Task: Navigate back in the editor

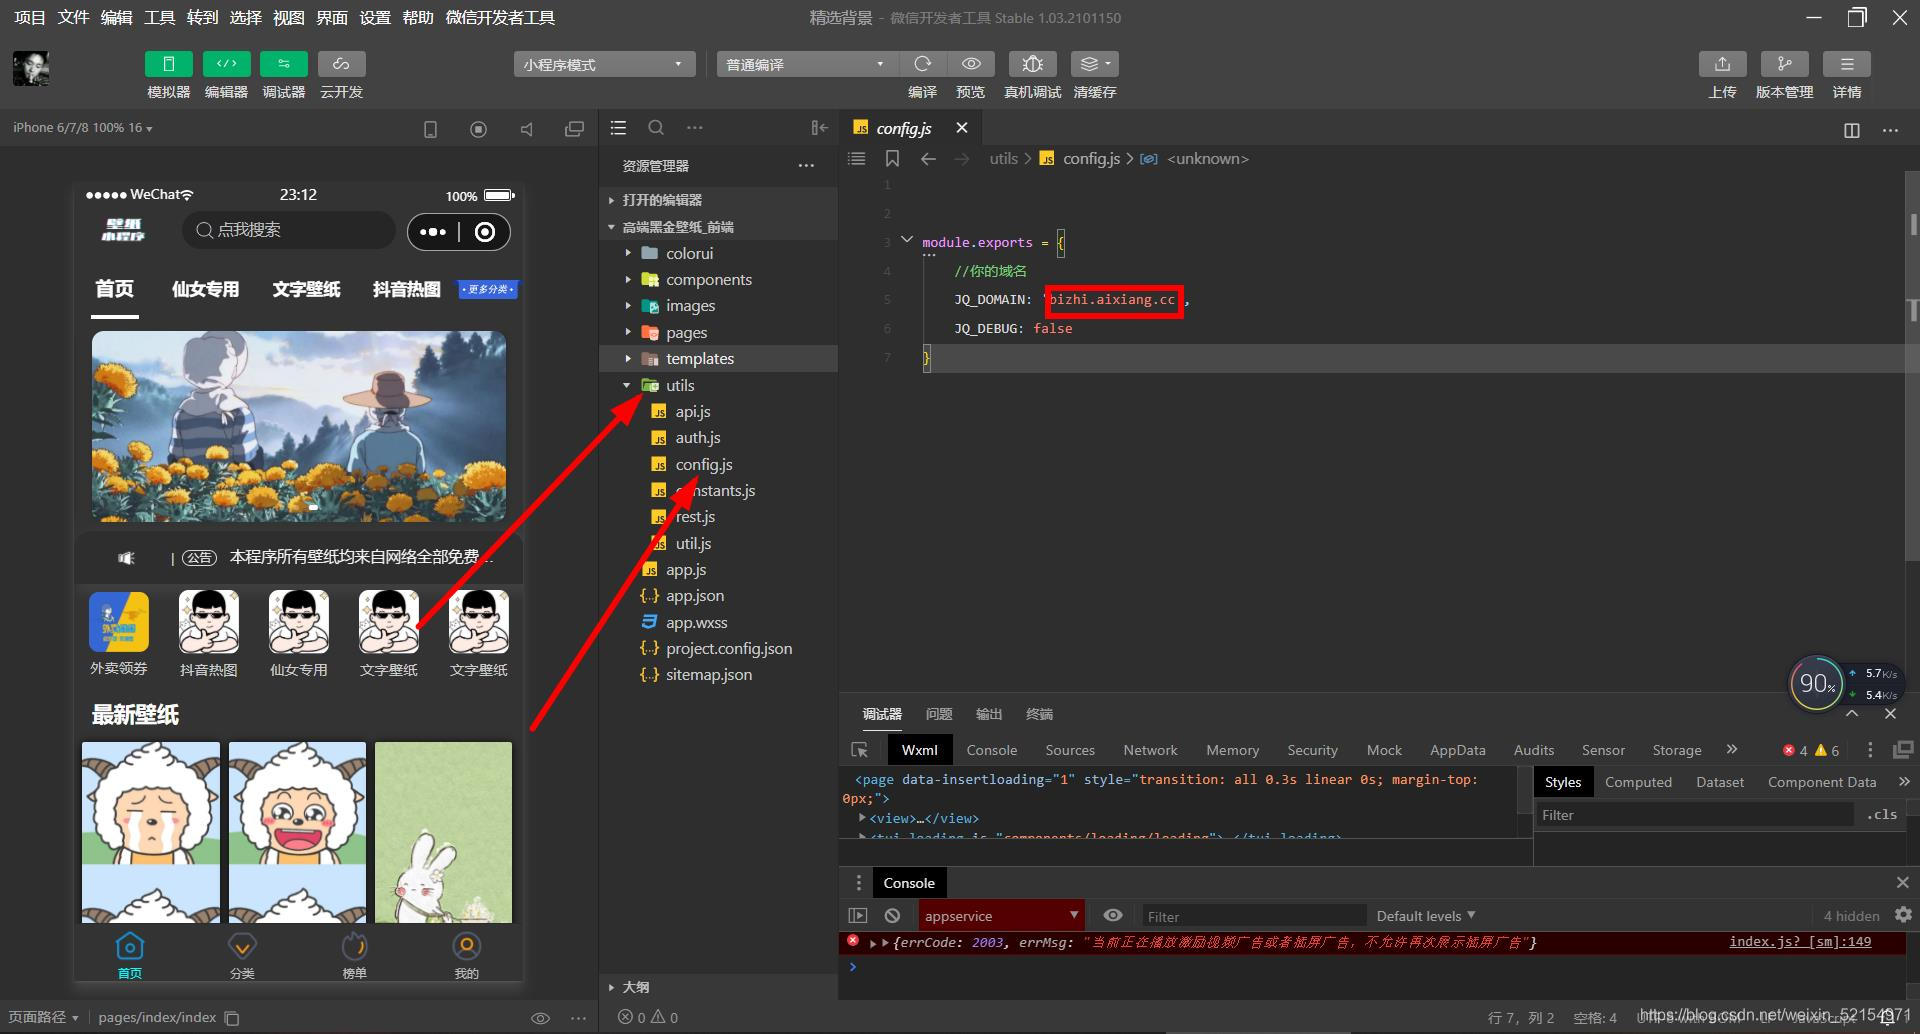Action: tap(928, 159)
